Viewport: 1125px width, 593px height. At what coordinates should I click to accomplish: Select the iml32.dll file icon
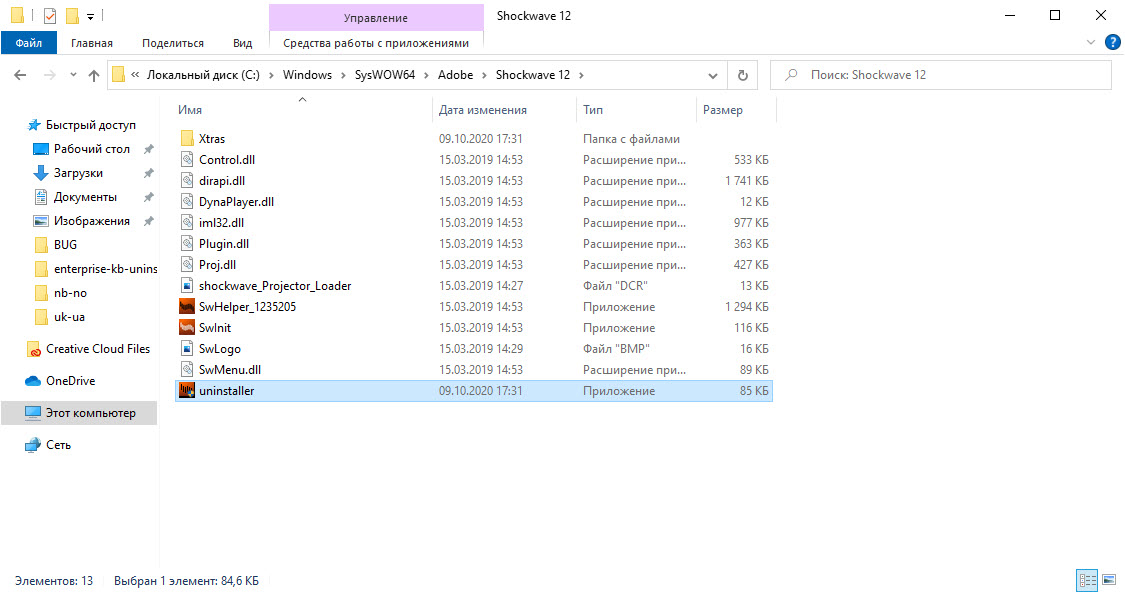(187, 222)
